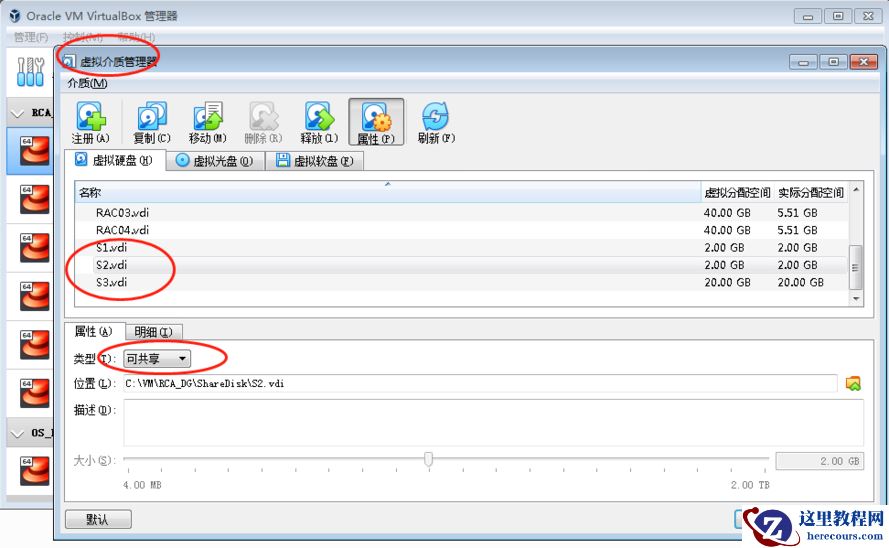The height and width of the screenshot is (548, 889).
Task: Click the browse location folder icon
Action: tap(853, 384)
